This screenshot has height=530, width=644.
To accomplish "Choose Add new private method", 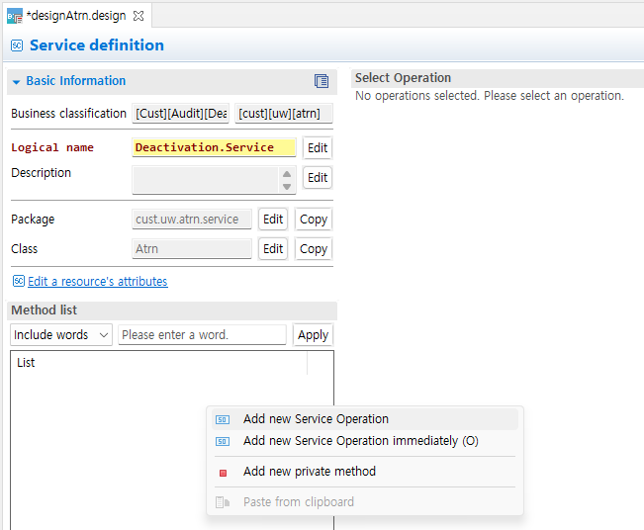I will pyautogui.click(x=309, y=472).
